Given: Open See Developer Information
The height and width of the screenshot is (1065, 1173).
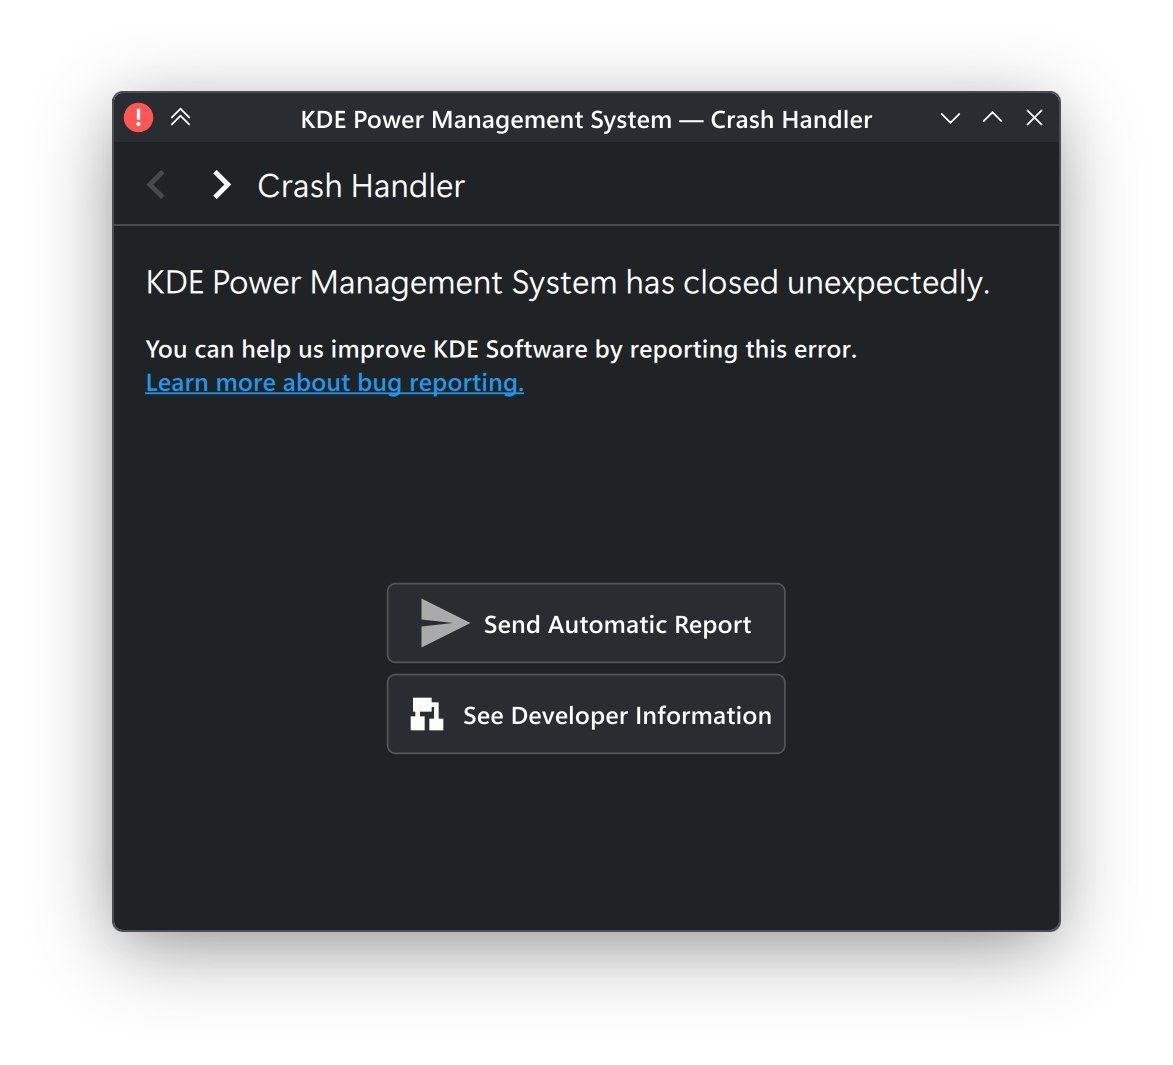Looking at the screenshot, I should click(616, 715).
